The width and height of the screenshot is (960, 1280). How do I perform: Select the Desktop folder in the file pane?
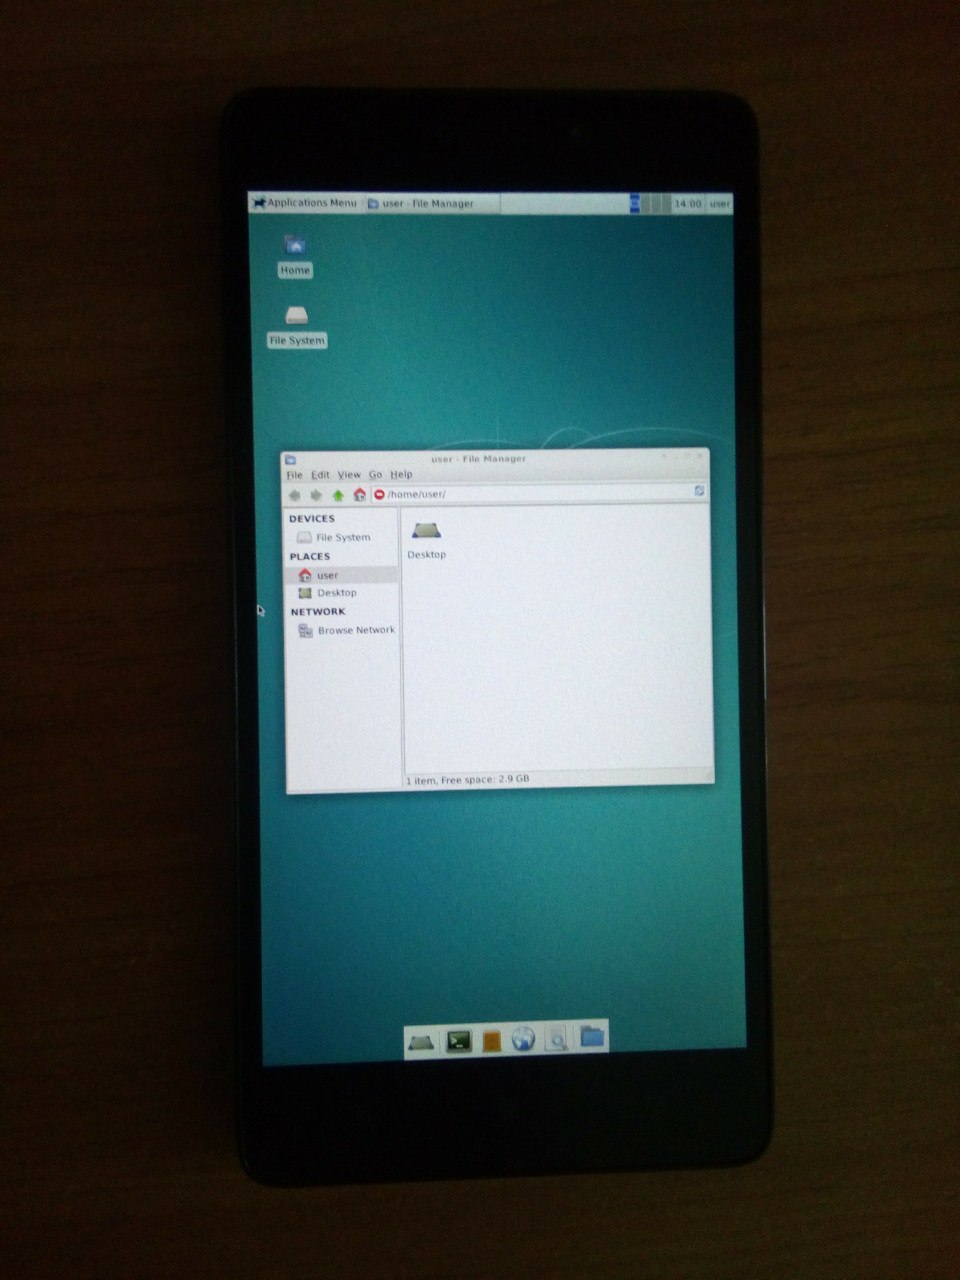point(427,539)
